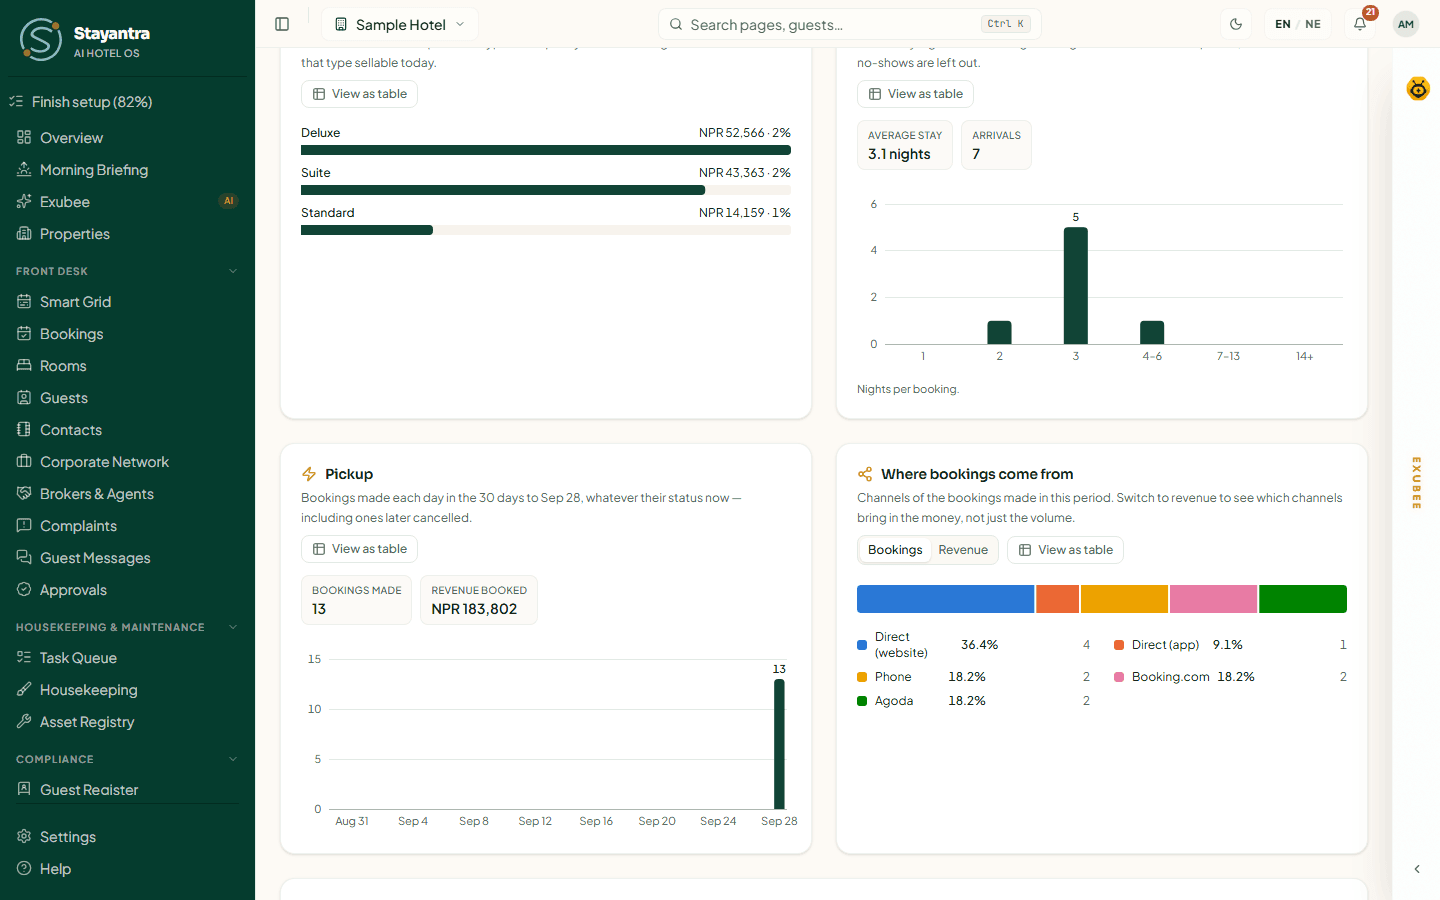
Task: Open Housekeeping in the sidebar
Action: pos(127,690)
